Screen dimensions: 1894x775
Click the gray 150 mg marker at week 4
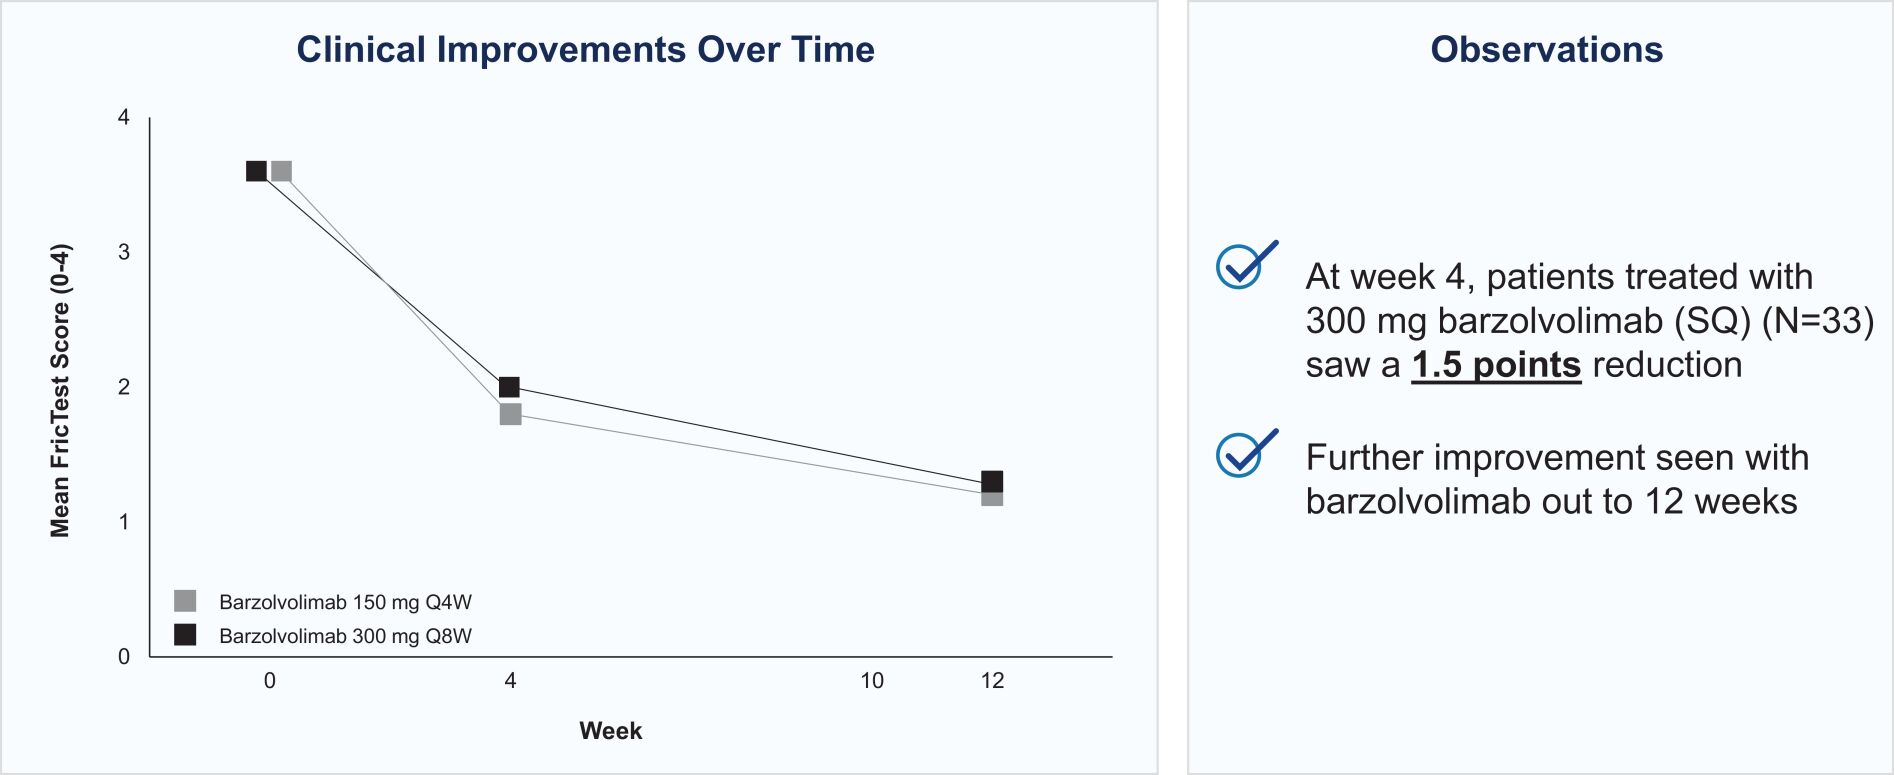coord(510,414)
